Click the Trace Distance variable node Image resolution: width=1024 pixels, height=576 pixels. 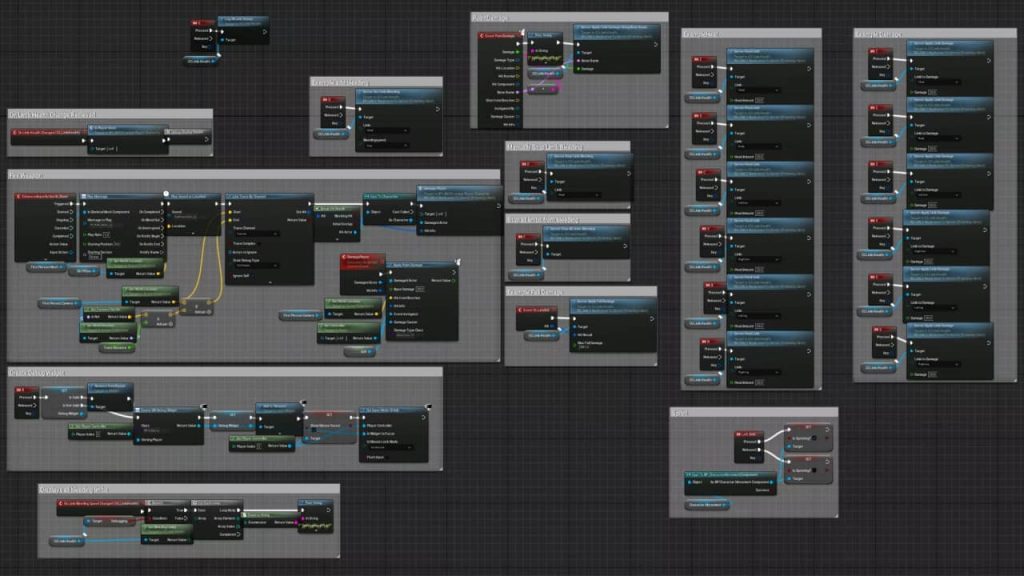117,347
